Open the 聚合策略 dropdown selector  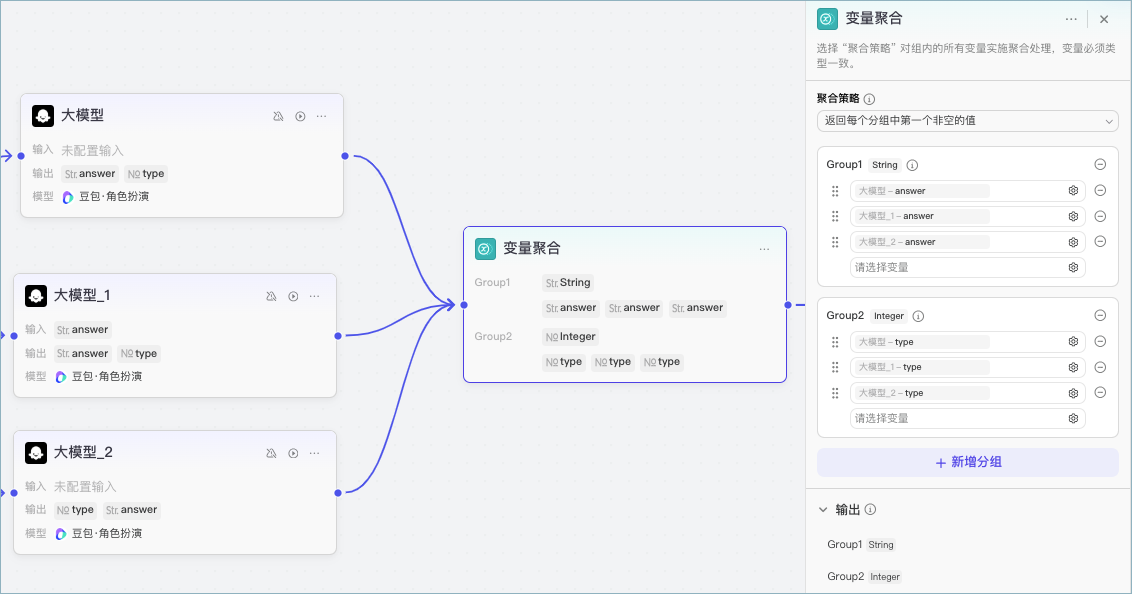(967, 121)
